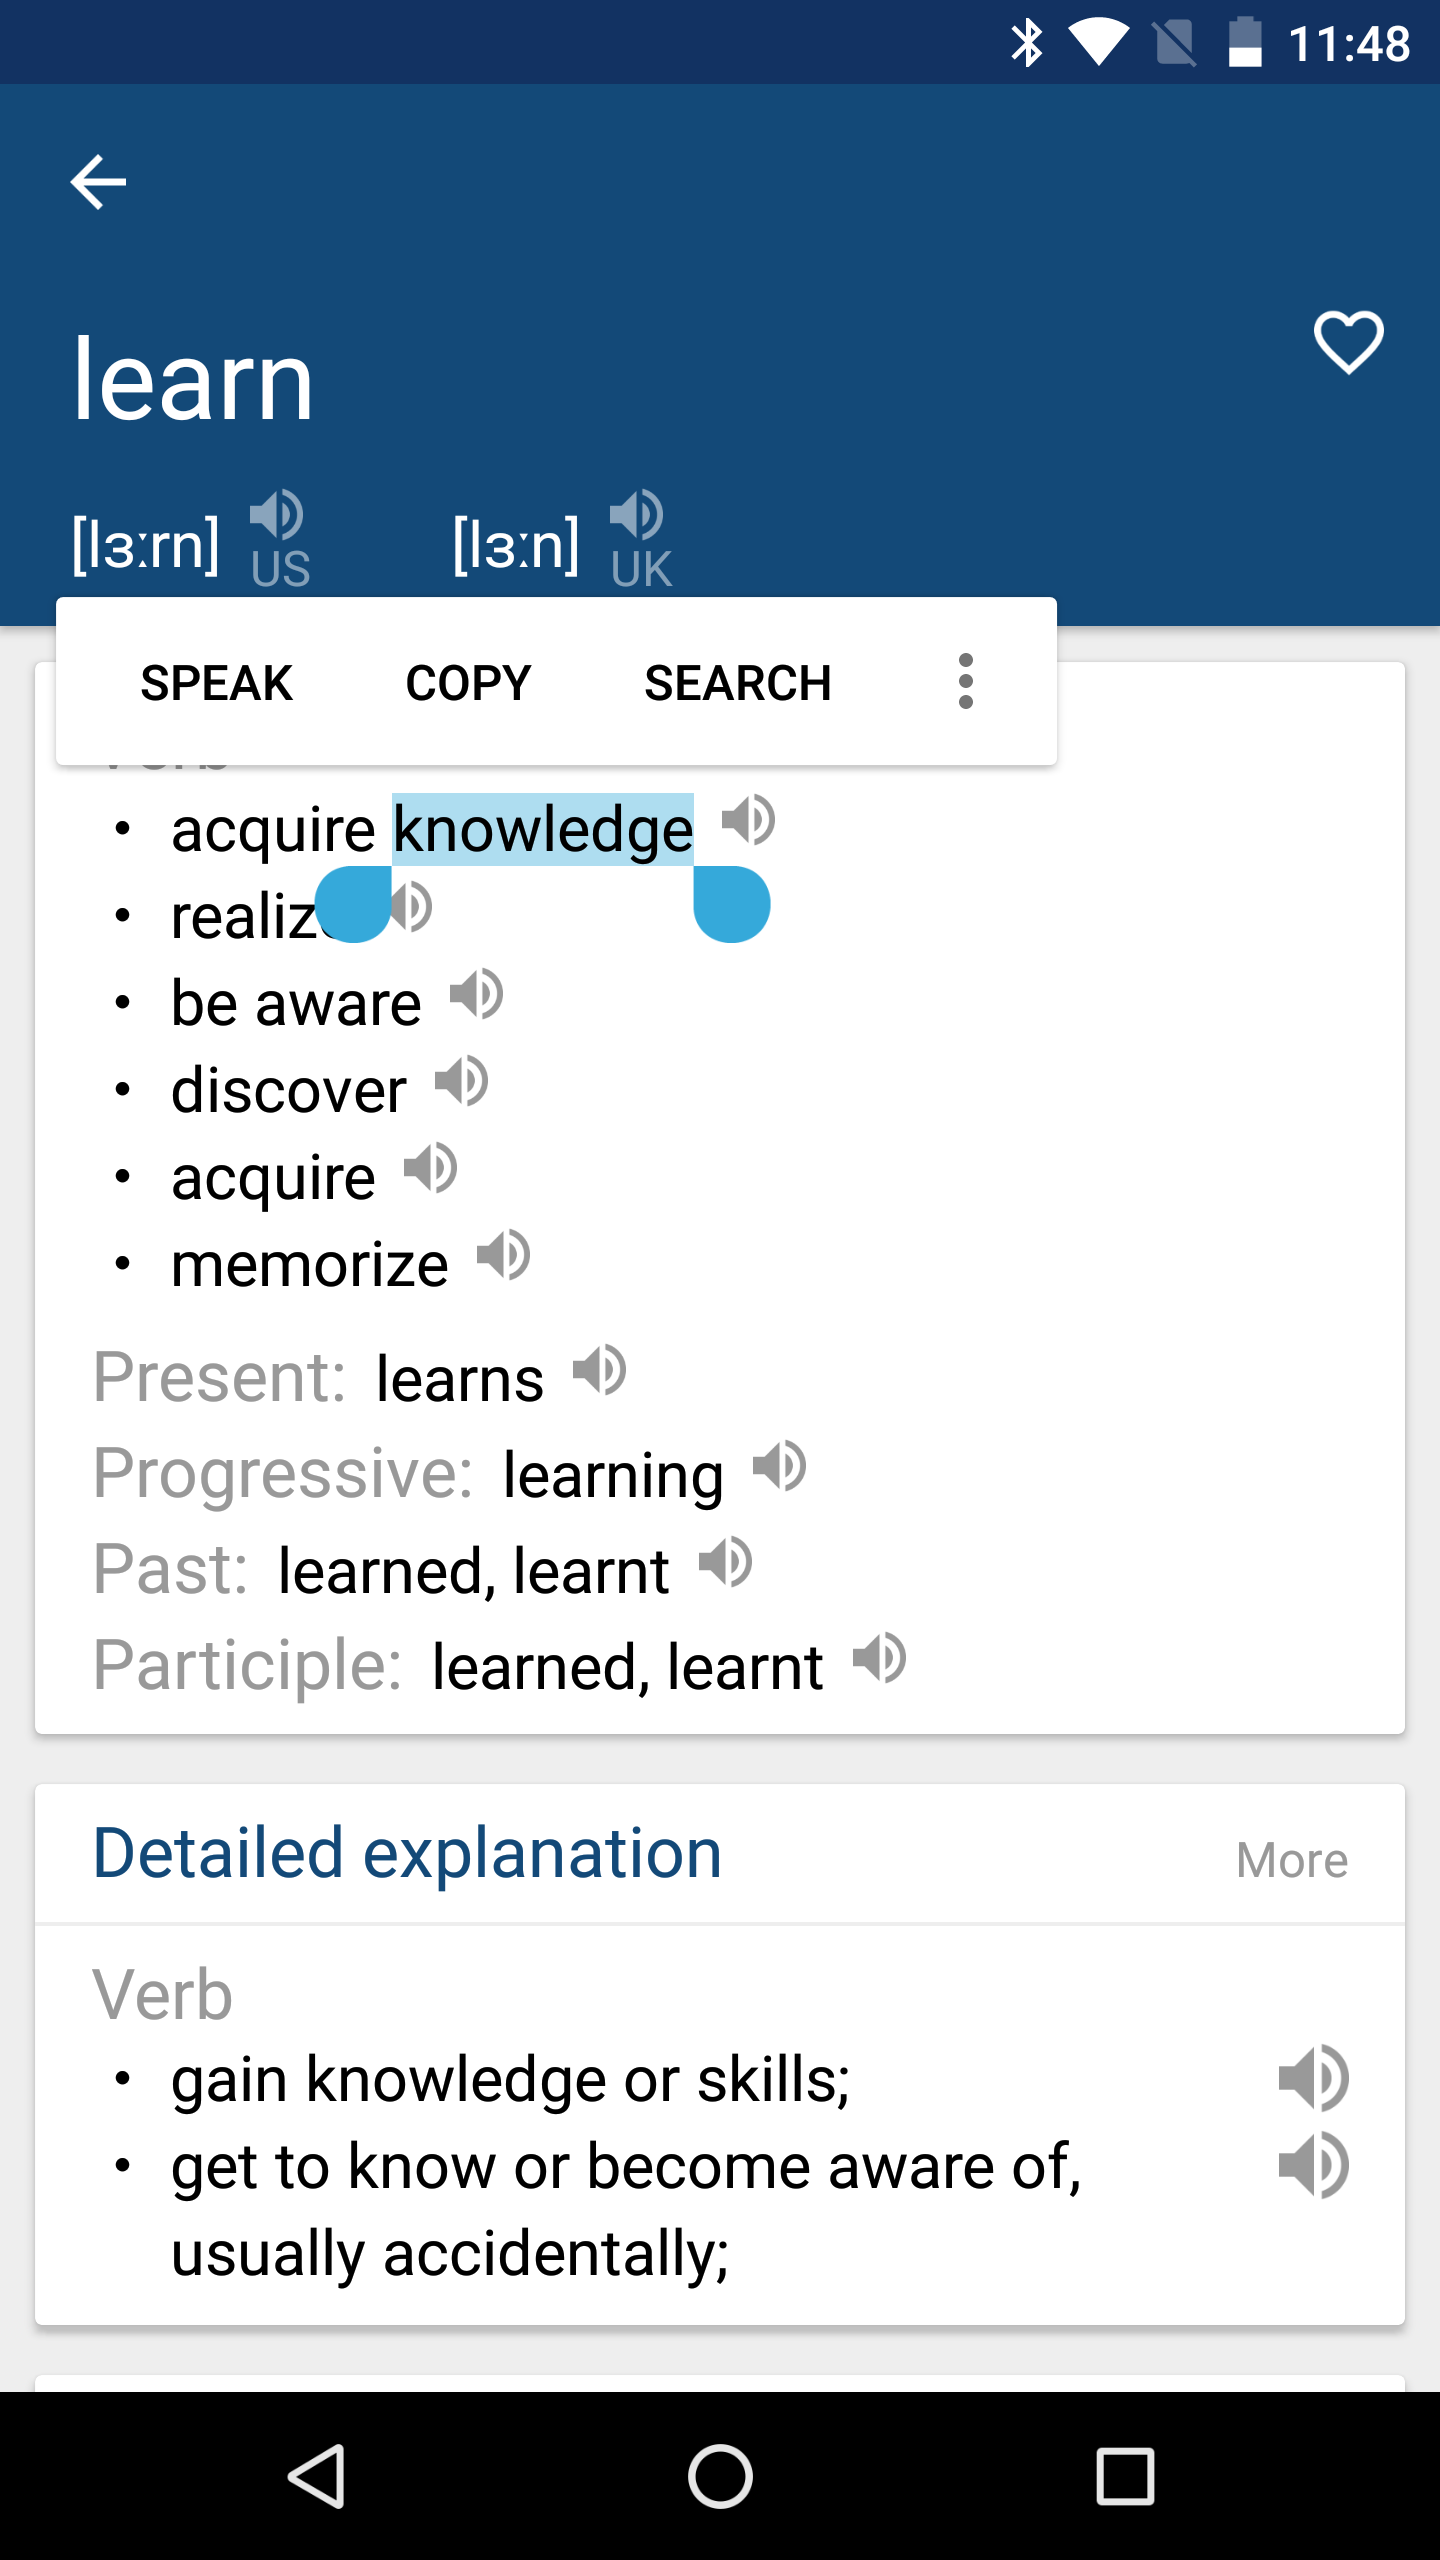Tap SPEAK in the selection popup

pos(216,683)
